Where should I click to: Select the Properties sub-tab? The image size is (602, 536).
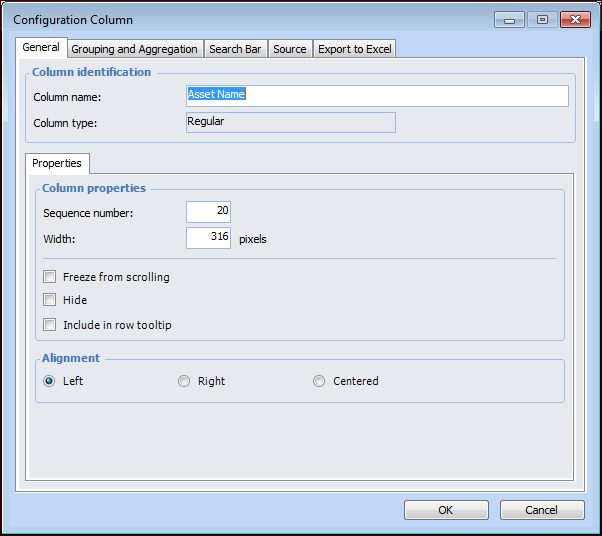point(57,163)
